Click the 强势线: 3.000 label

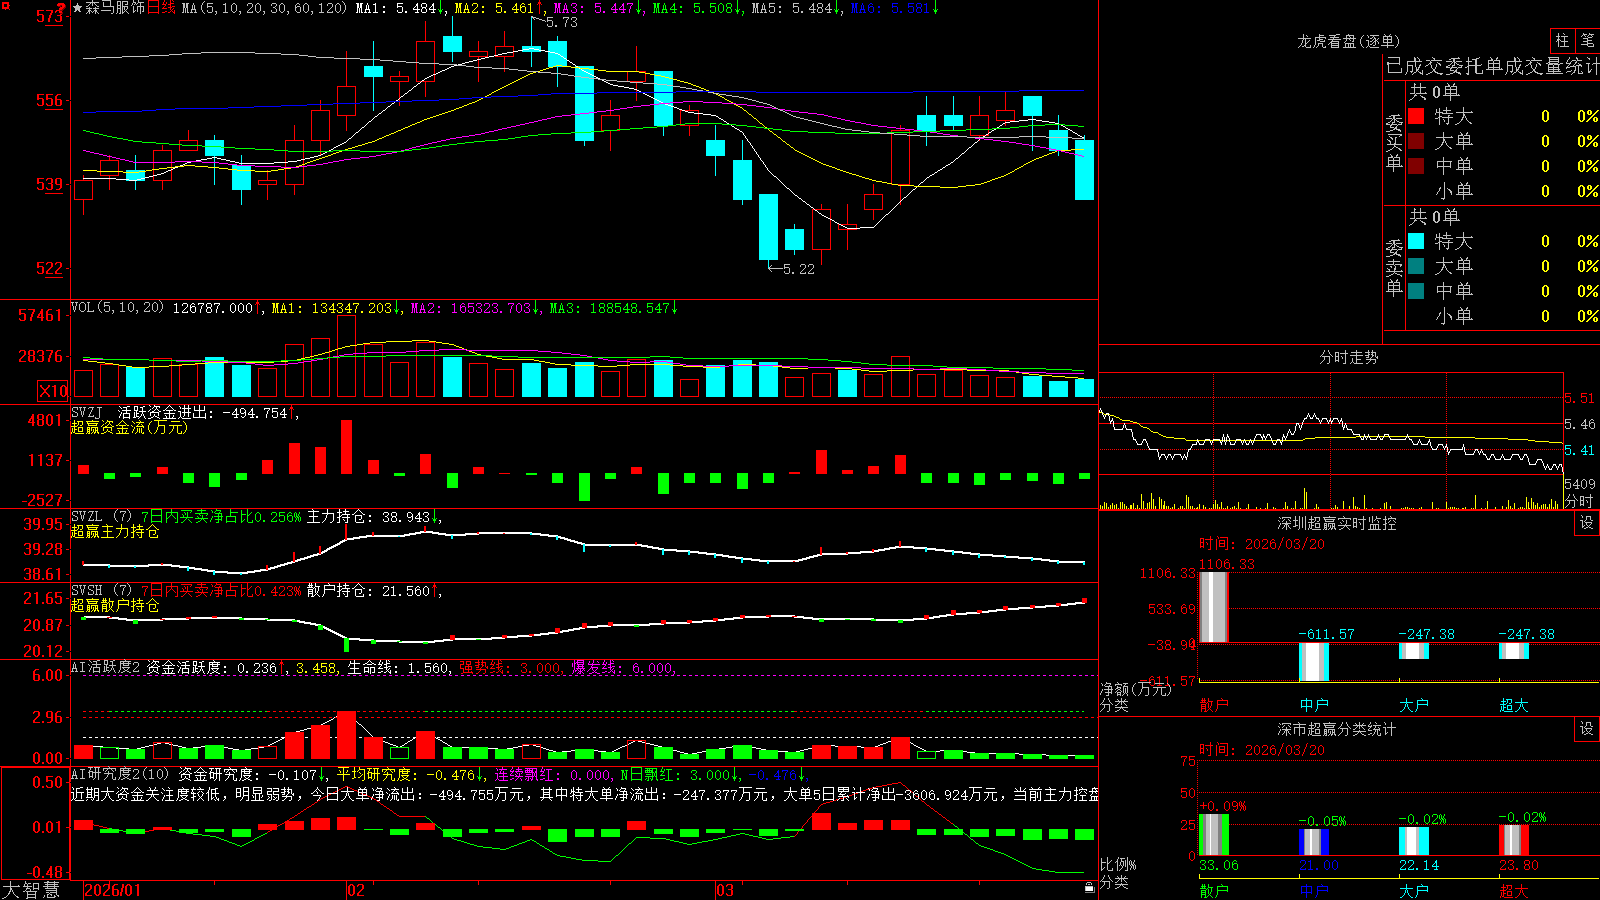tap(510, 667)
